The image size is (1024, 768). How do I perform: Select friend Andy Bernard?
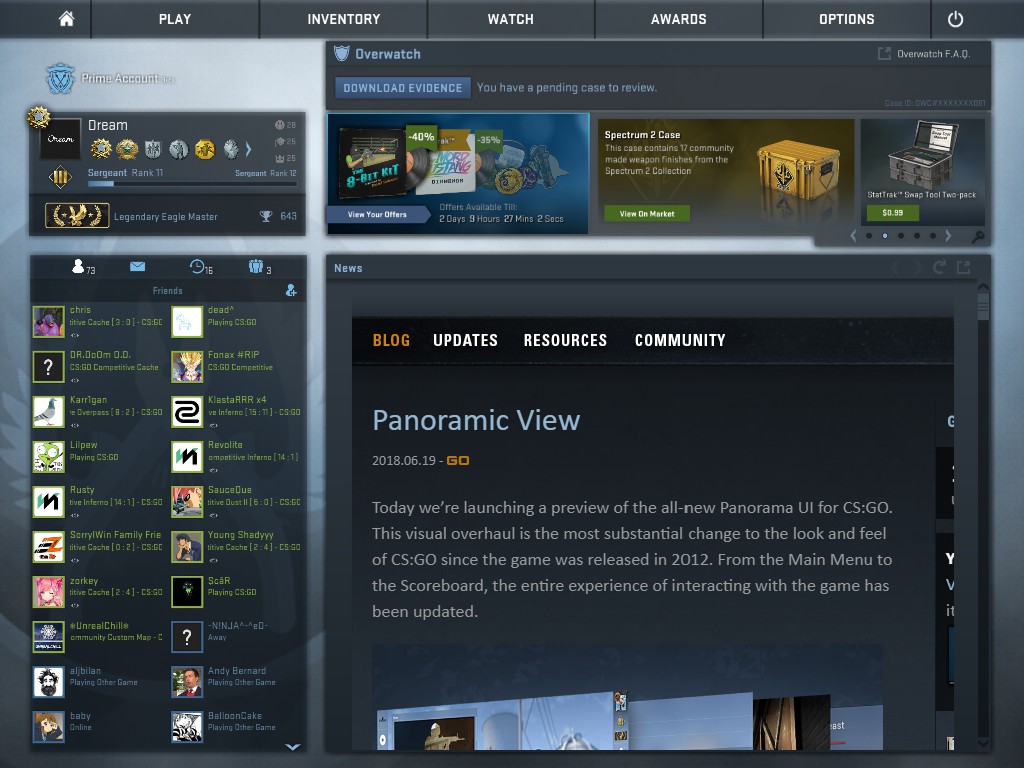(x=237, y=682)
